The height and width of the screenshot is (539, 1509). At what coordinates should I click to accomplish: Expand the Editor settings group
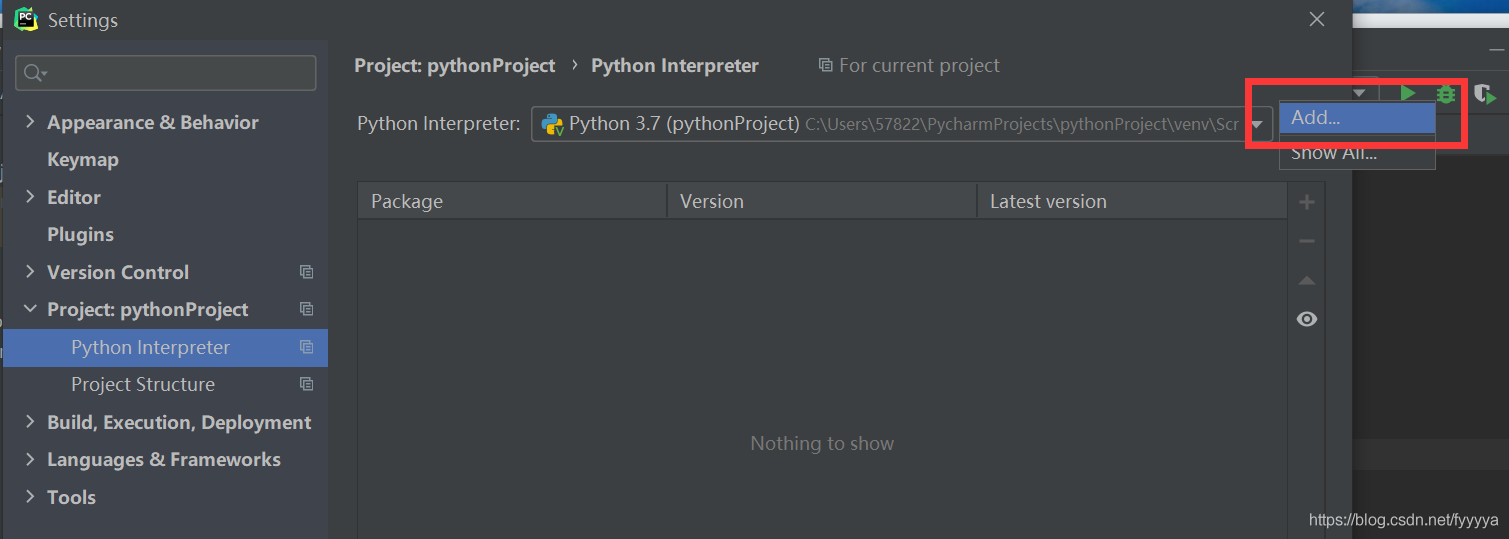point(29,197)
